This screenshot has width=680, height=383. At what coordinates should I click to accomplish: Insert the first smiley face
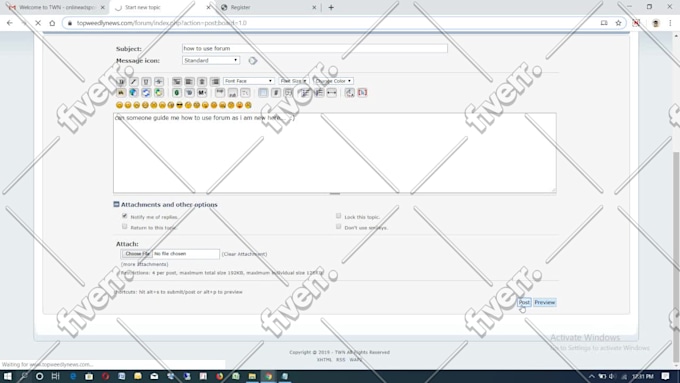point(119,105)
